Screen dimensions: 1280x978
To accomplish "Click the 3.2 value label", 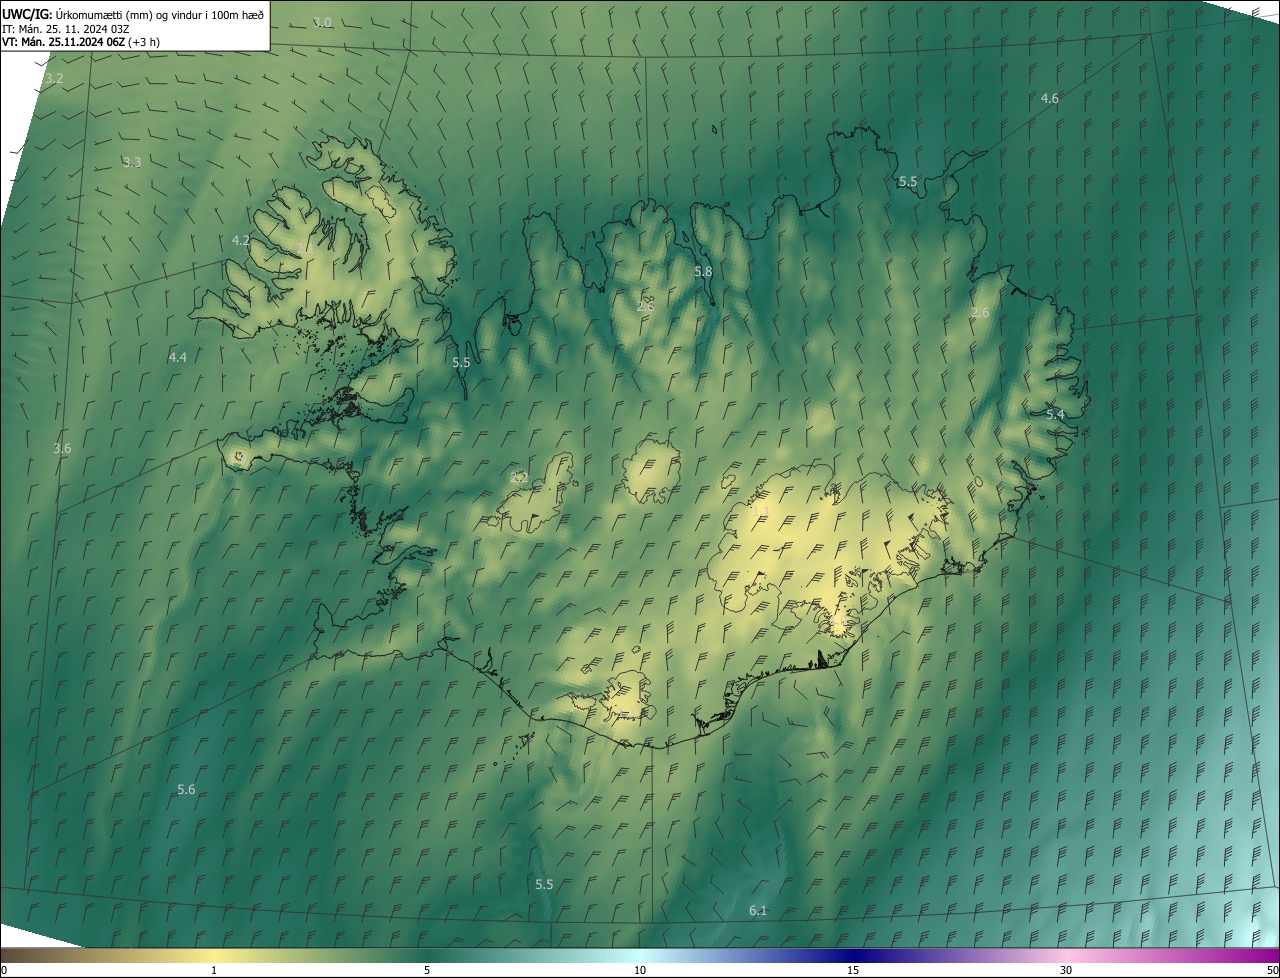I will click(54, 78).
